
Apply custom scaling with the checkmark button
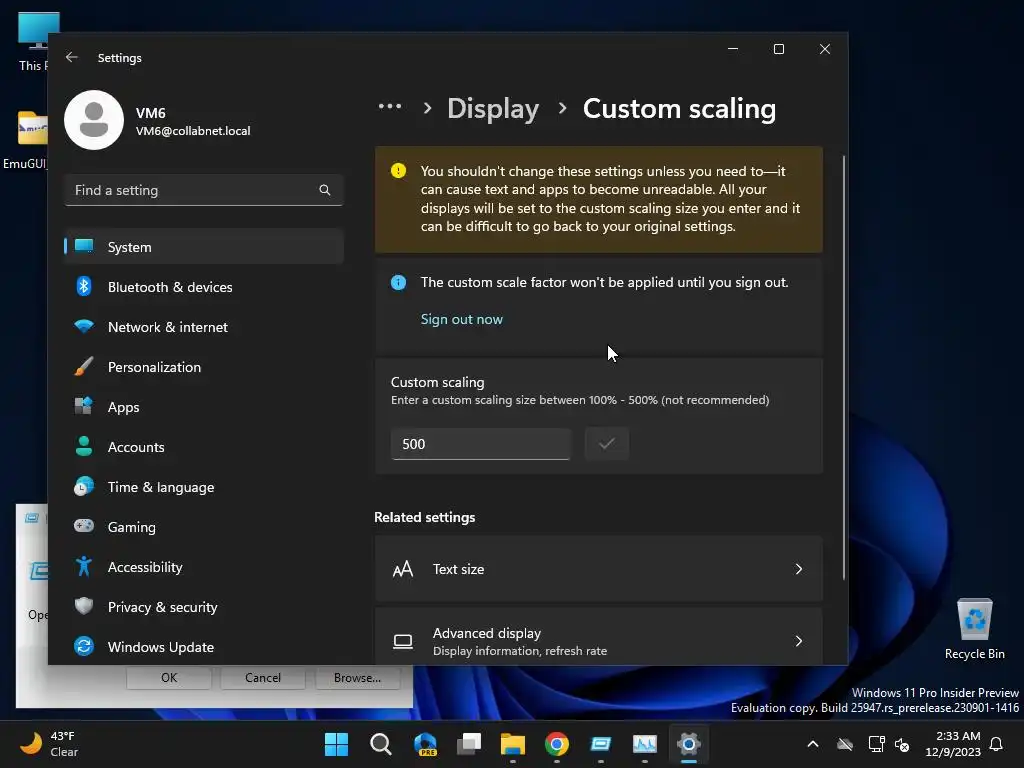(x=607, y=444)
